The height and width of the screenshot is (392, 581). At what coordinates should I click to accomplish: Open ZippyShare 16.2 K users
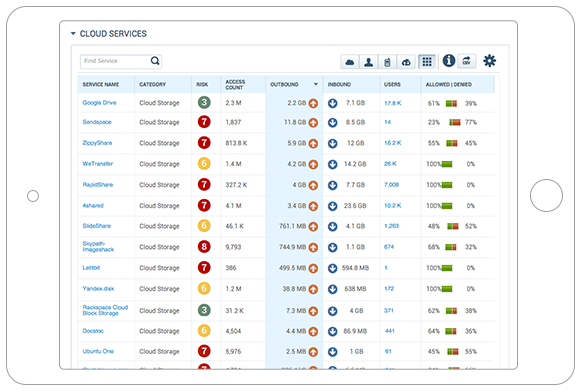point(392,143)
